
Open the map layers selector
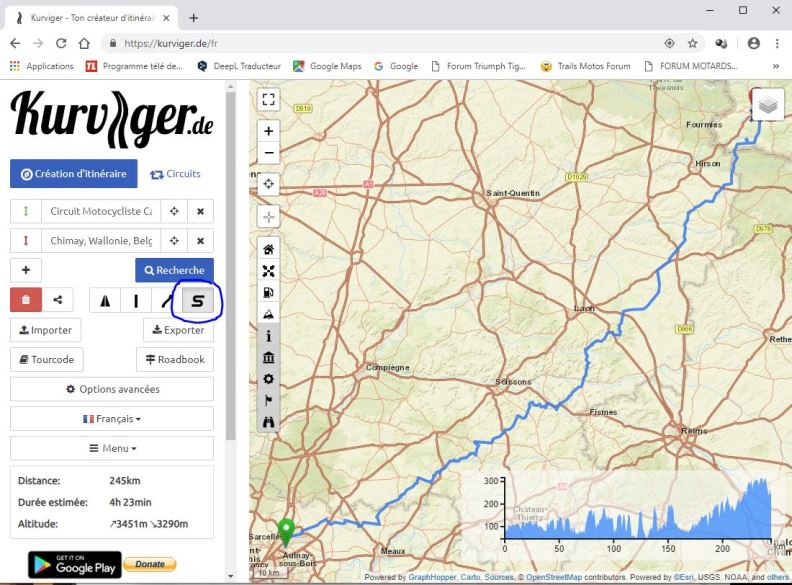coord(768,105)
